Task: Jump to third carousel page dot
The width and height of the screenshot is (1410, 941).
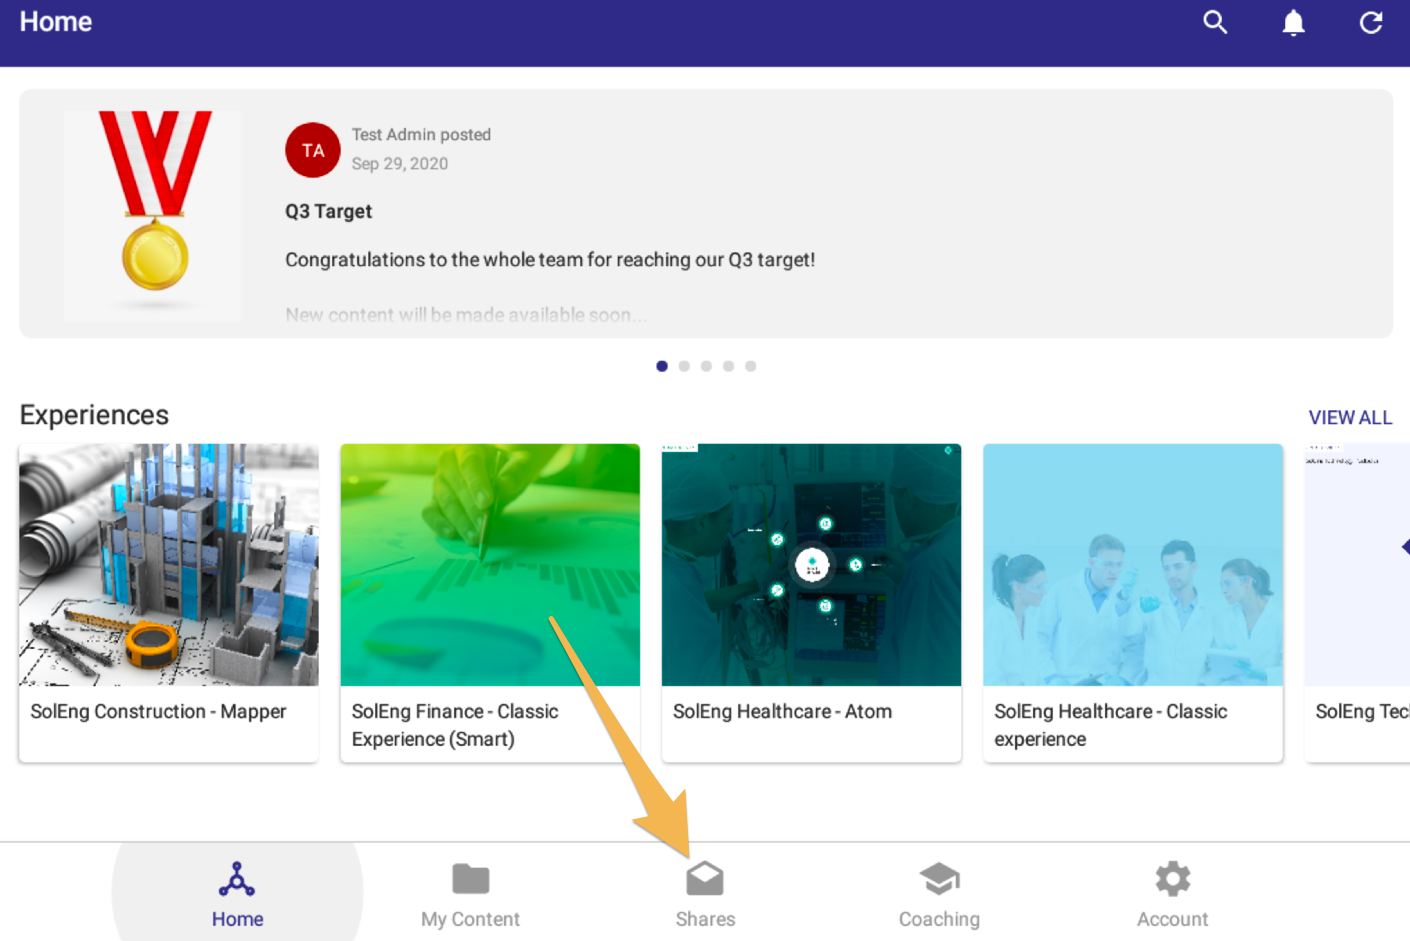Action: (706, 366)
